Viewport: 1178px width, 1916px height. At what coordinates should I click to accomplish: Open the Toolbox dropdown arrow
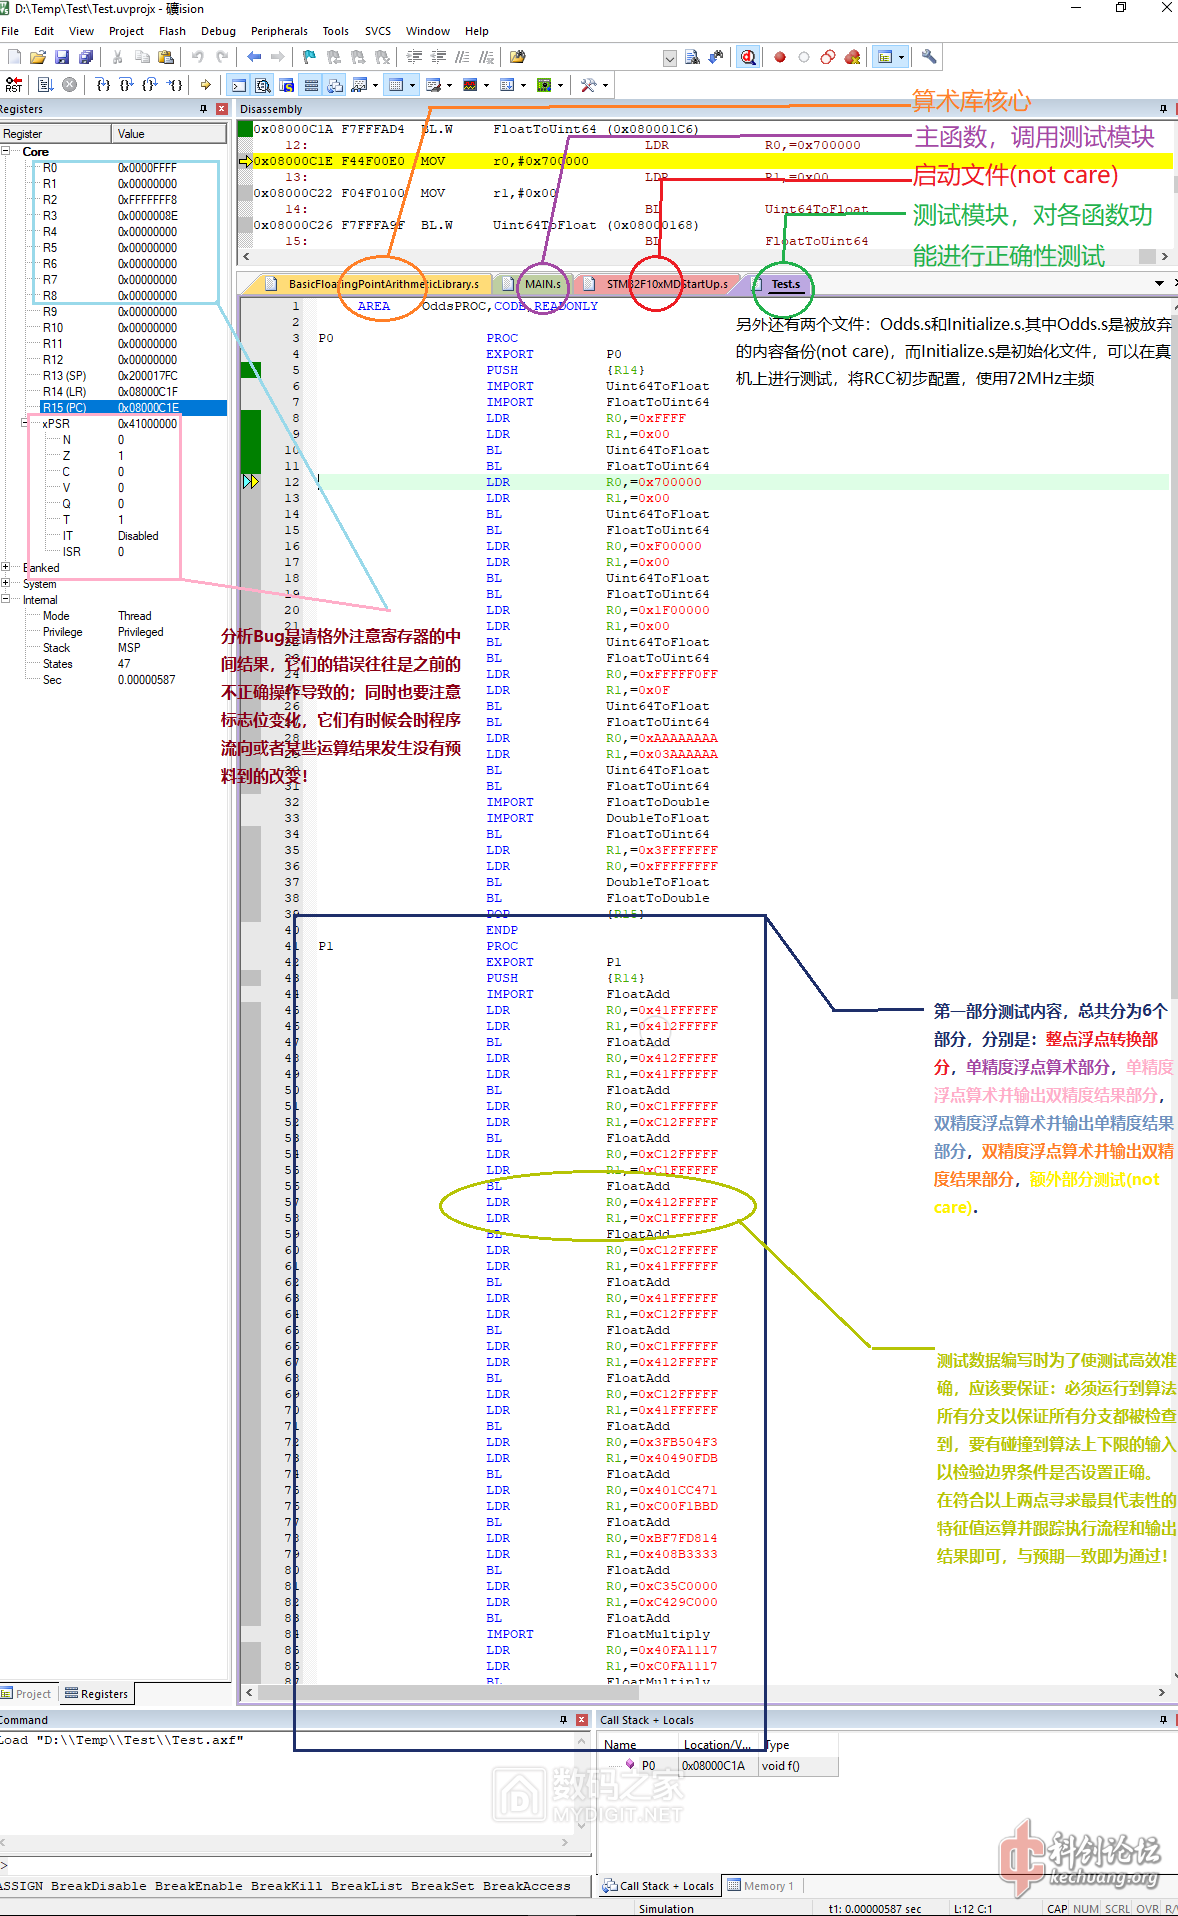tap(605, 85)
